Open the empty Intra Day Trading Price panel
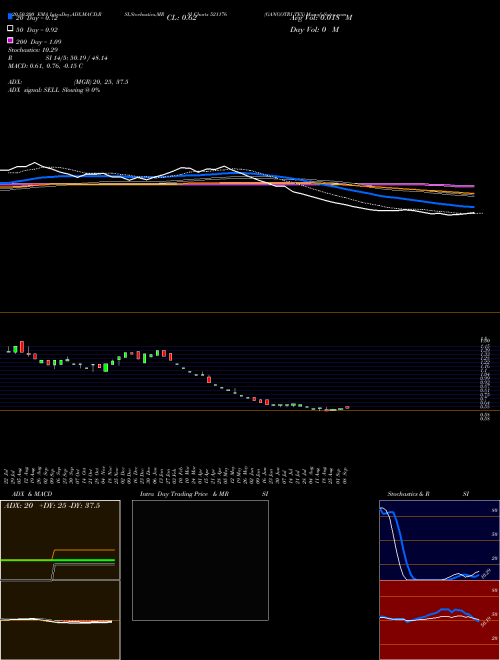The image size is (500, 660). point(200,560)
